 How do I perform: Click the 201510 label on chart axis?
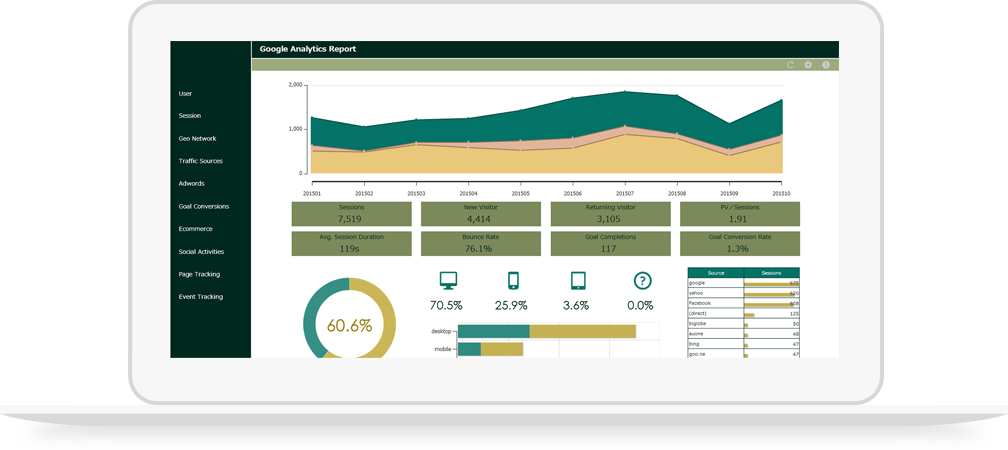(781, 193)
